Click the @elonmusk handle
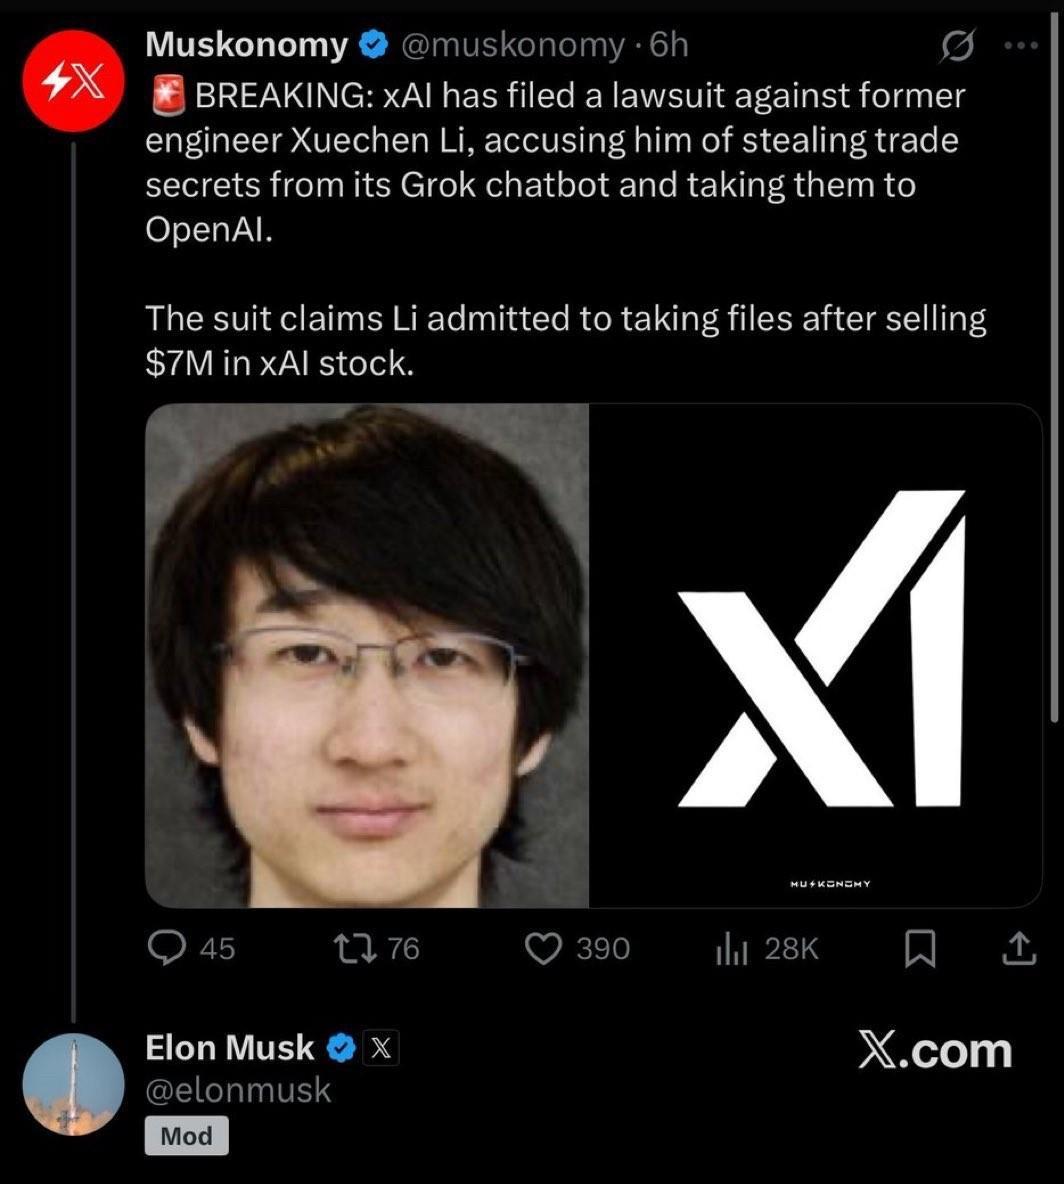Image resolution: width=1064 pixels, height=1184 pixels. pyautogui.click(x=238, y=1090)
